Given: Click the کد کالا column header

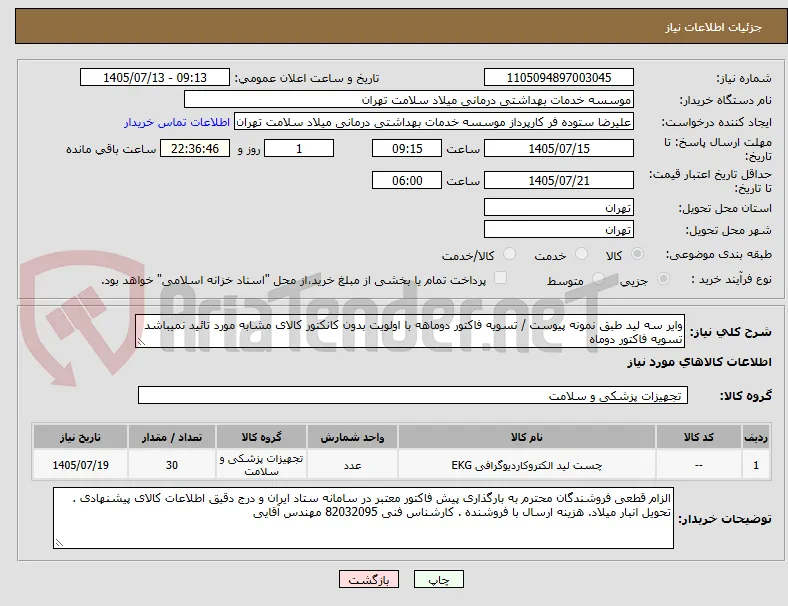Looking at the screenshot, I should tap(698, 437).
